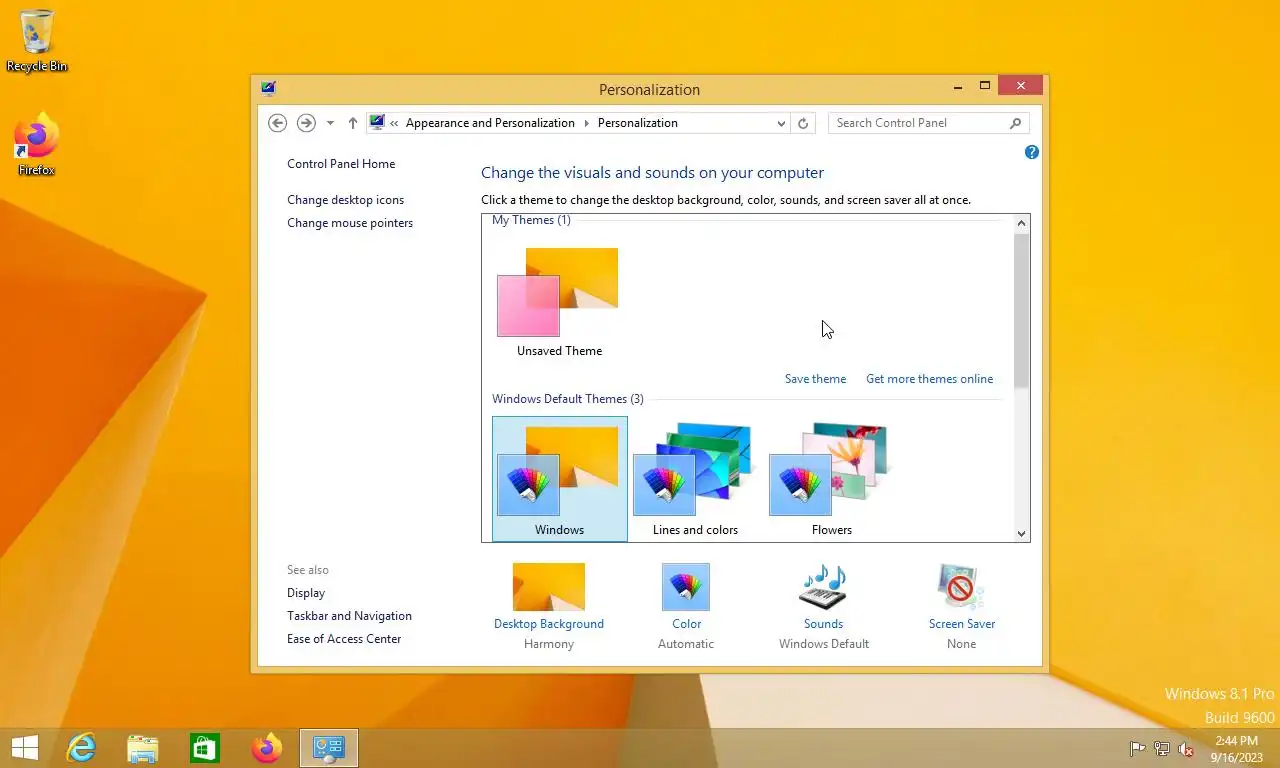Click the theme list scrollbar thumb
1280x768 pixels.
click(1021, 311)
